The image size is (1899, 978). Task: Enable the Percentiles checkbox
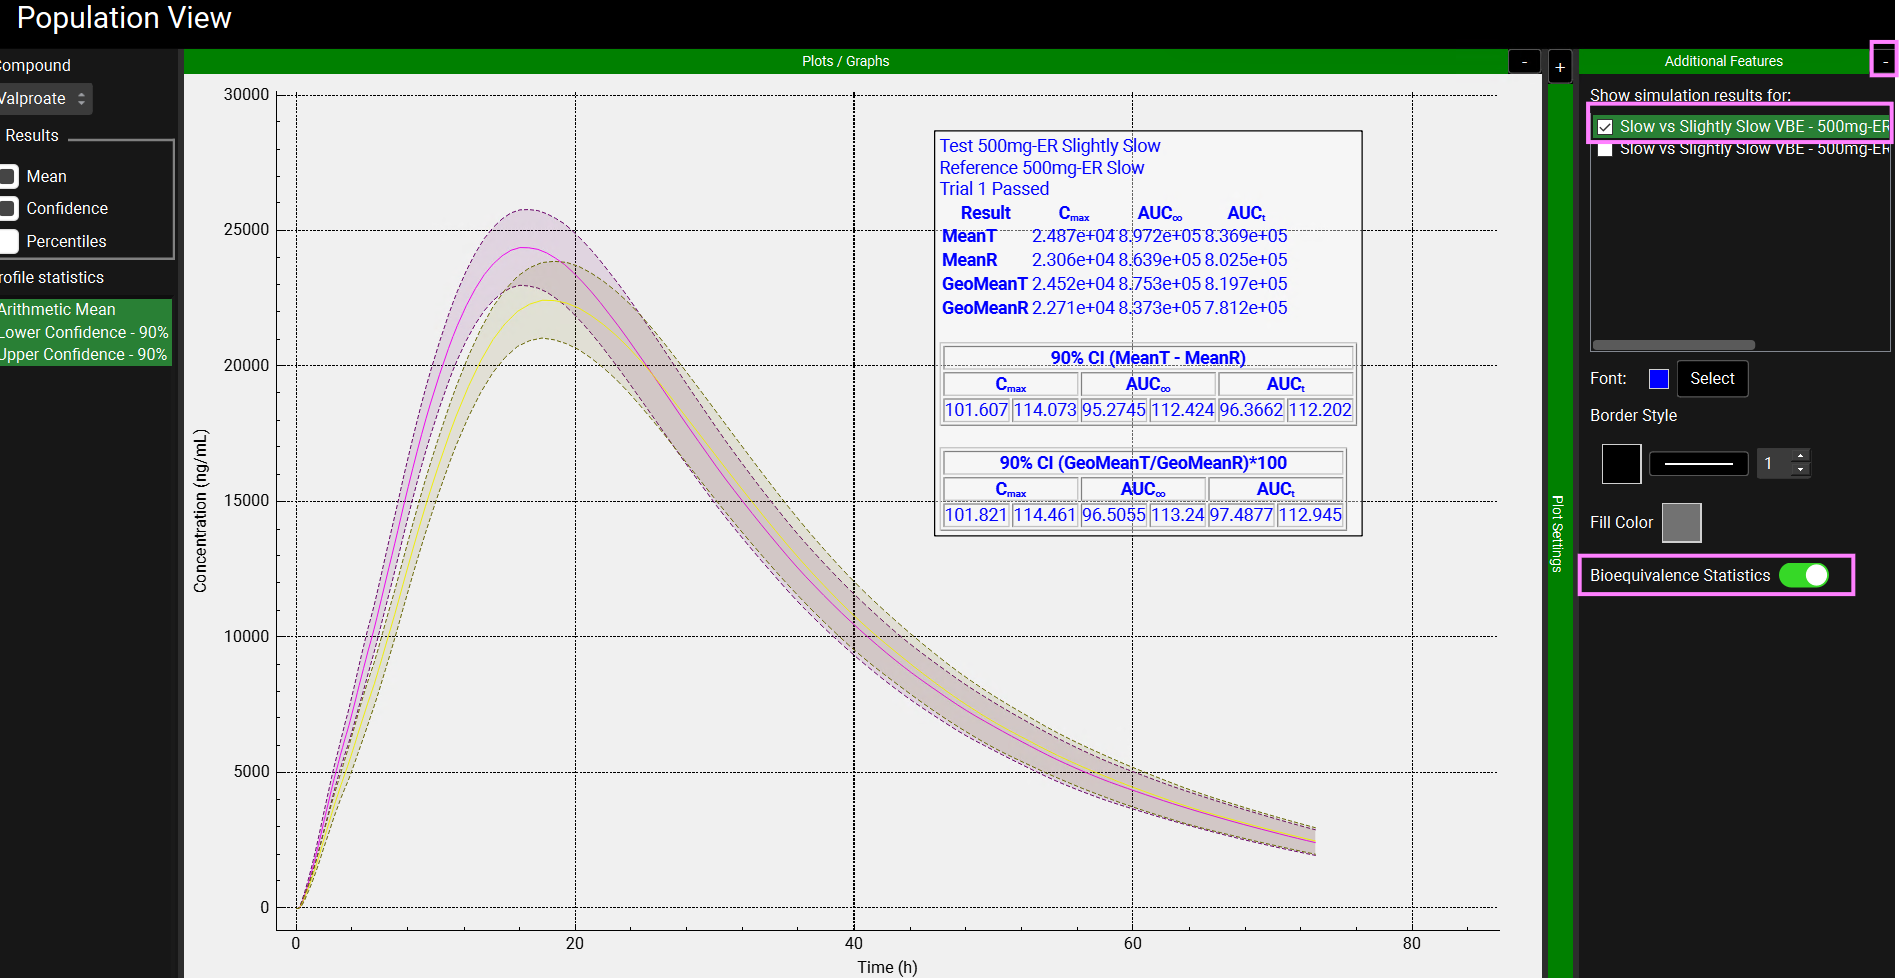tap(9, 242)
